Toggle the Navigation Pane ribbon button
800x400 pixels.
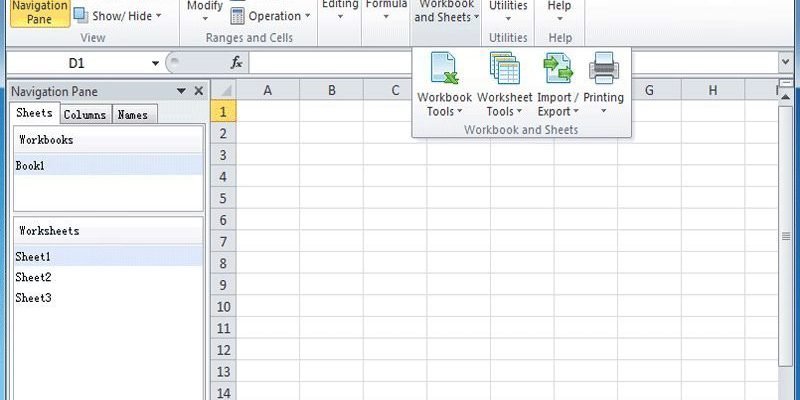(x=40, y=13)
